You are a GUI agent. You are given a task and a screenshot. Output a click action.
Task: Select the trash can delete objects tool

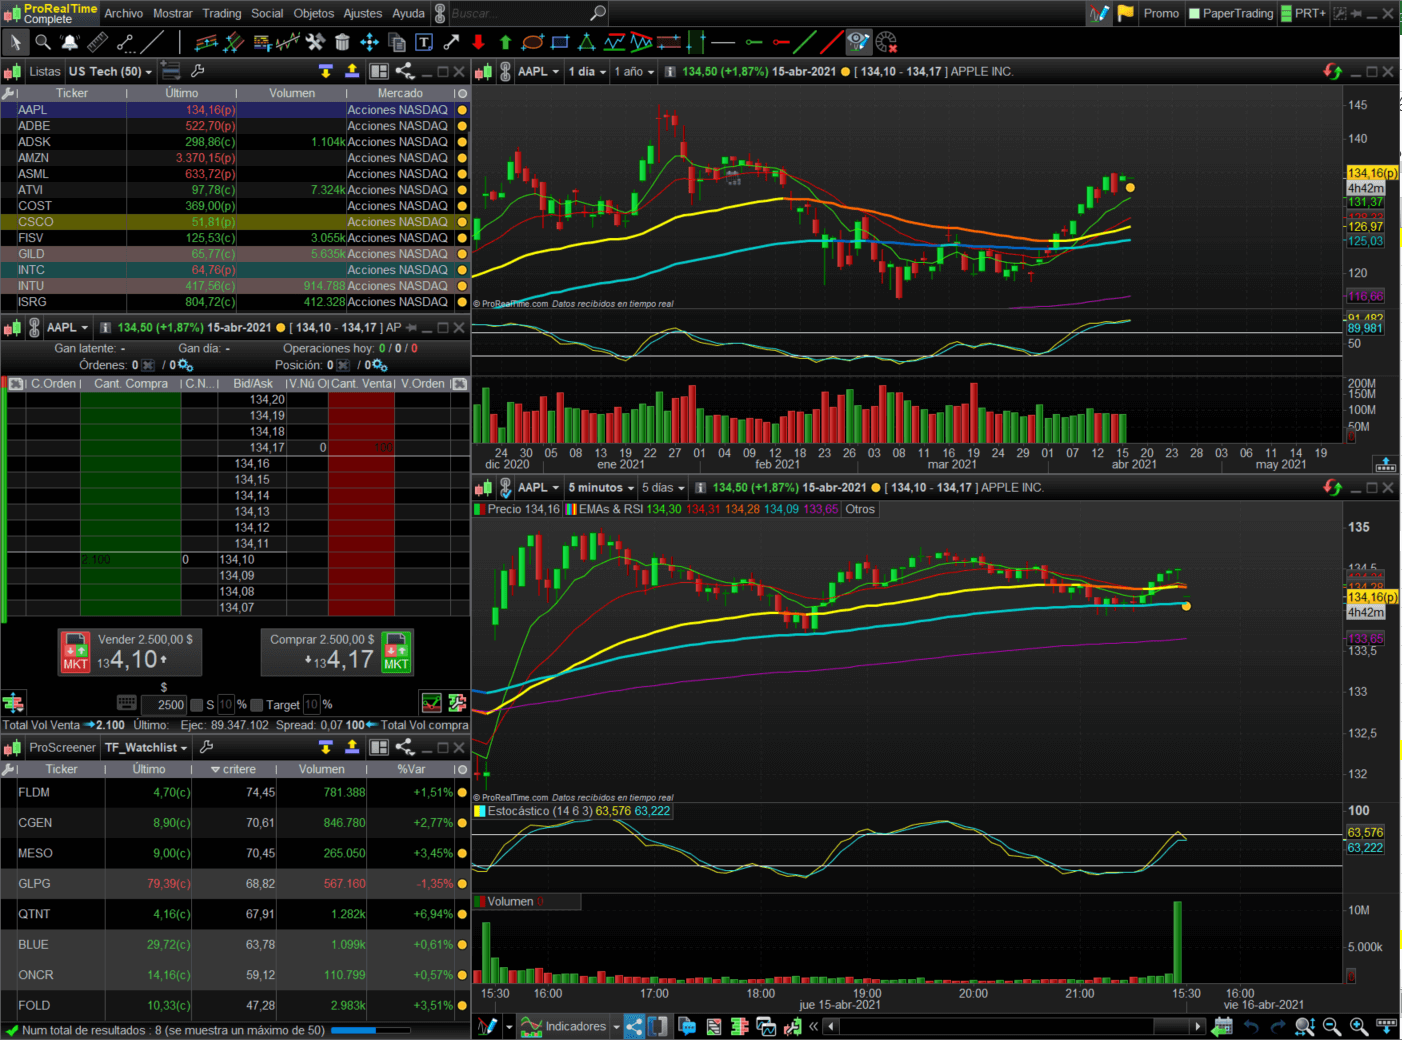[342, 42]
